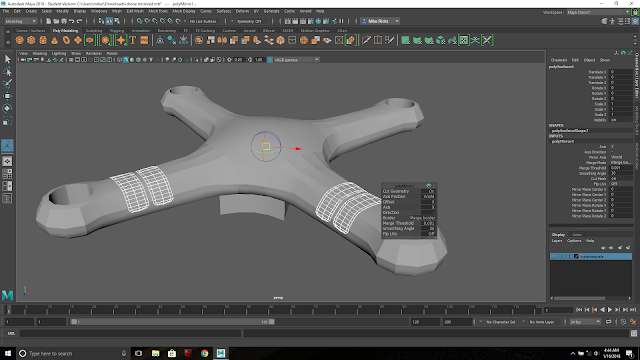Open the Symmetry Off dropdown

tap(252, 21)
